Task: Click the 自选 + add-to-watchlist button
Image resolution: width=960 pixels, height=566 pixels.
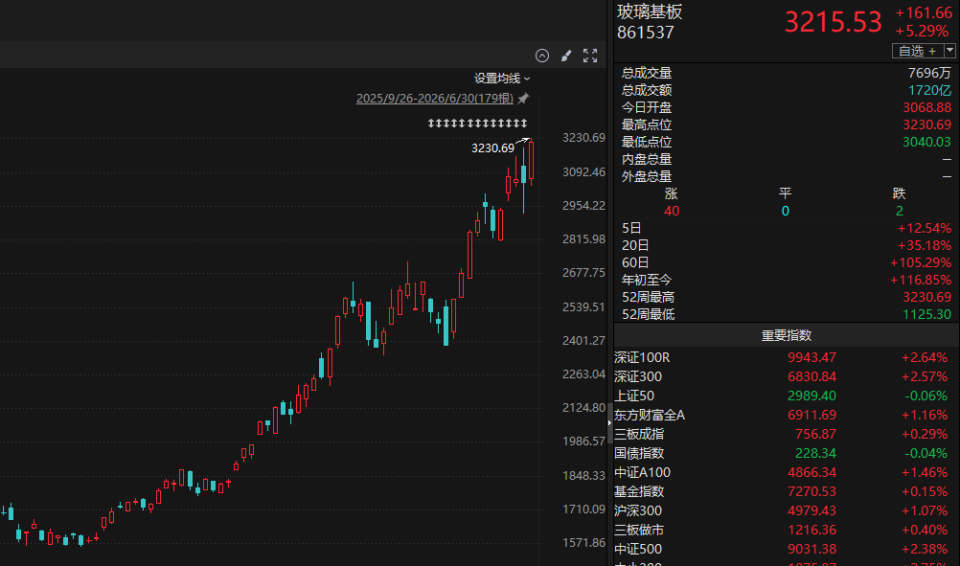Action: pos(917,51)
